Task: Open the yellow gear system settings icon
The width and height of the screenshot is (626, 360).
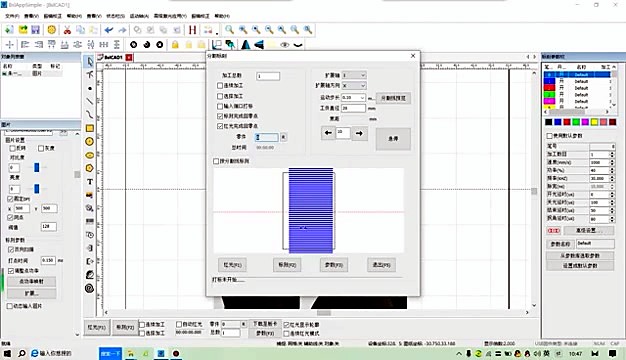Action: (52, 30)
